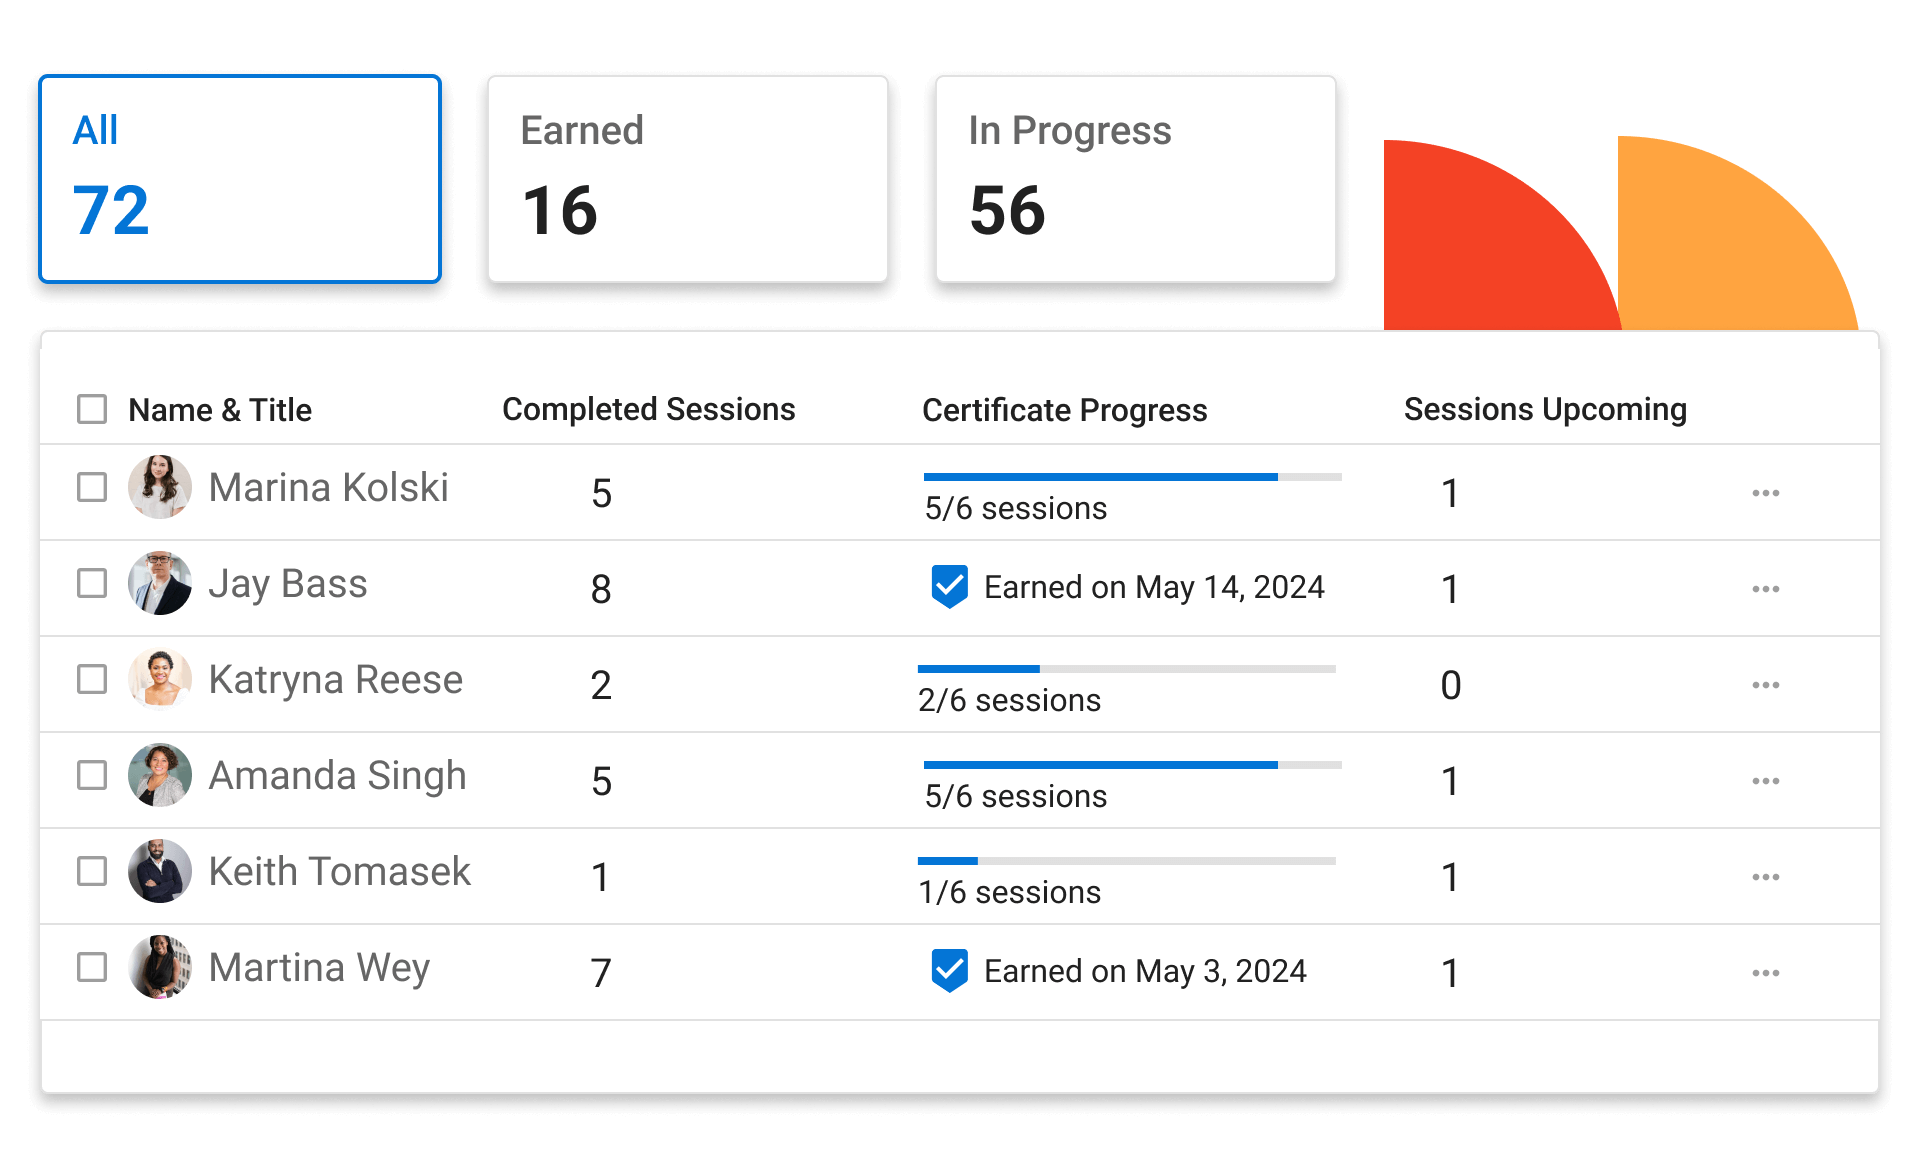
Task: Open the three-dot menu for Jay Bass
Action: [1765, 589]
